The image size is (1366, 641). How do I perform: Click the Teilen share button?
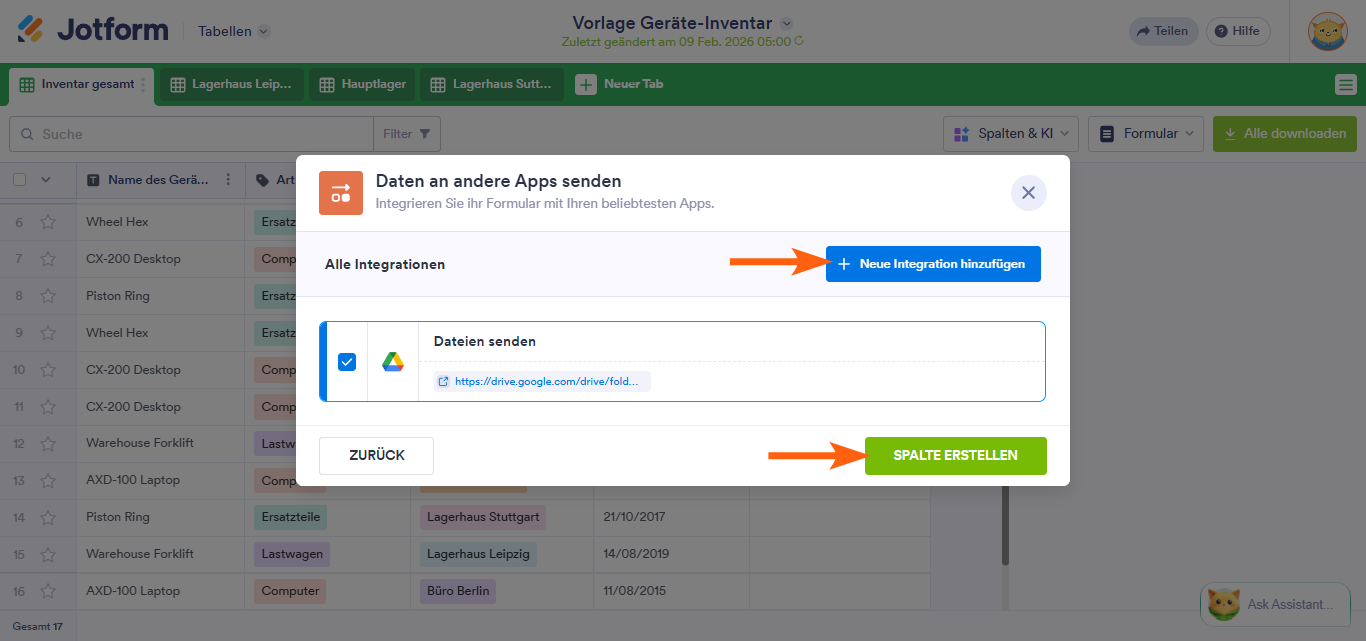click(1161, 31)
